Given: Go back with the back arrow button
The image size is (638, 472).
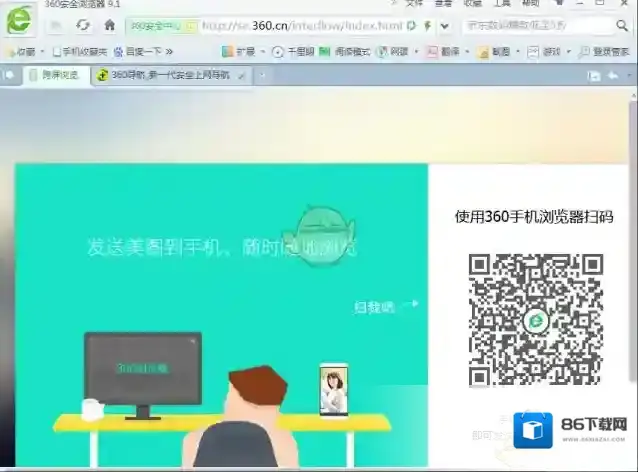Looking at the screenshot, I should coord(56,26).
